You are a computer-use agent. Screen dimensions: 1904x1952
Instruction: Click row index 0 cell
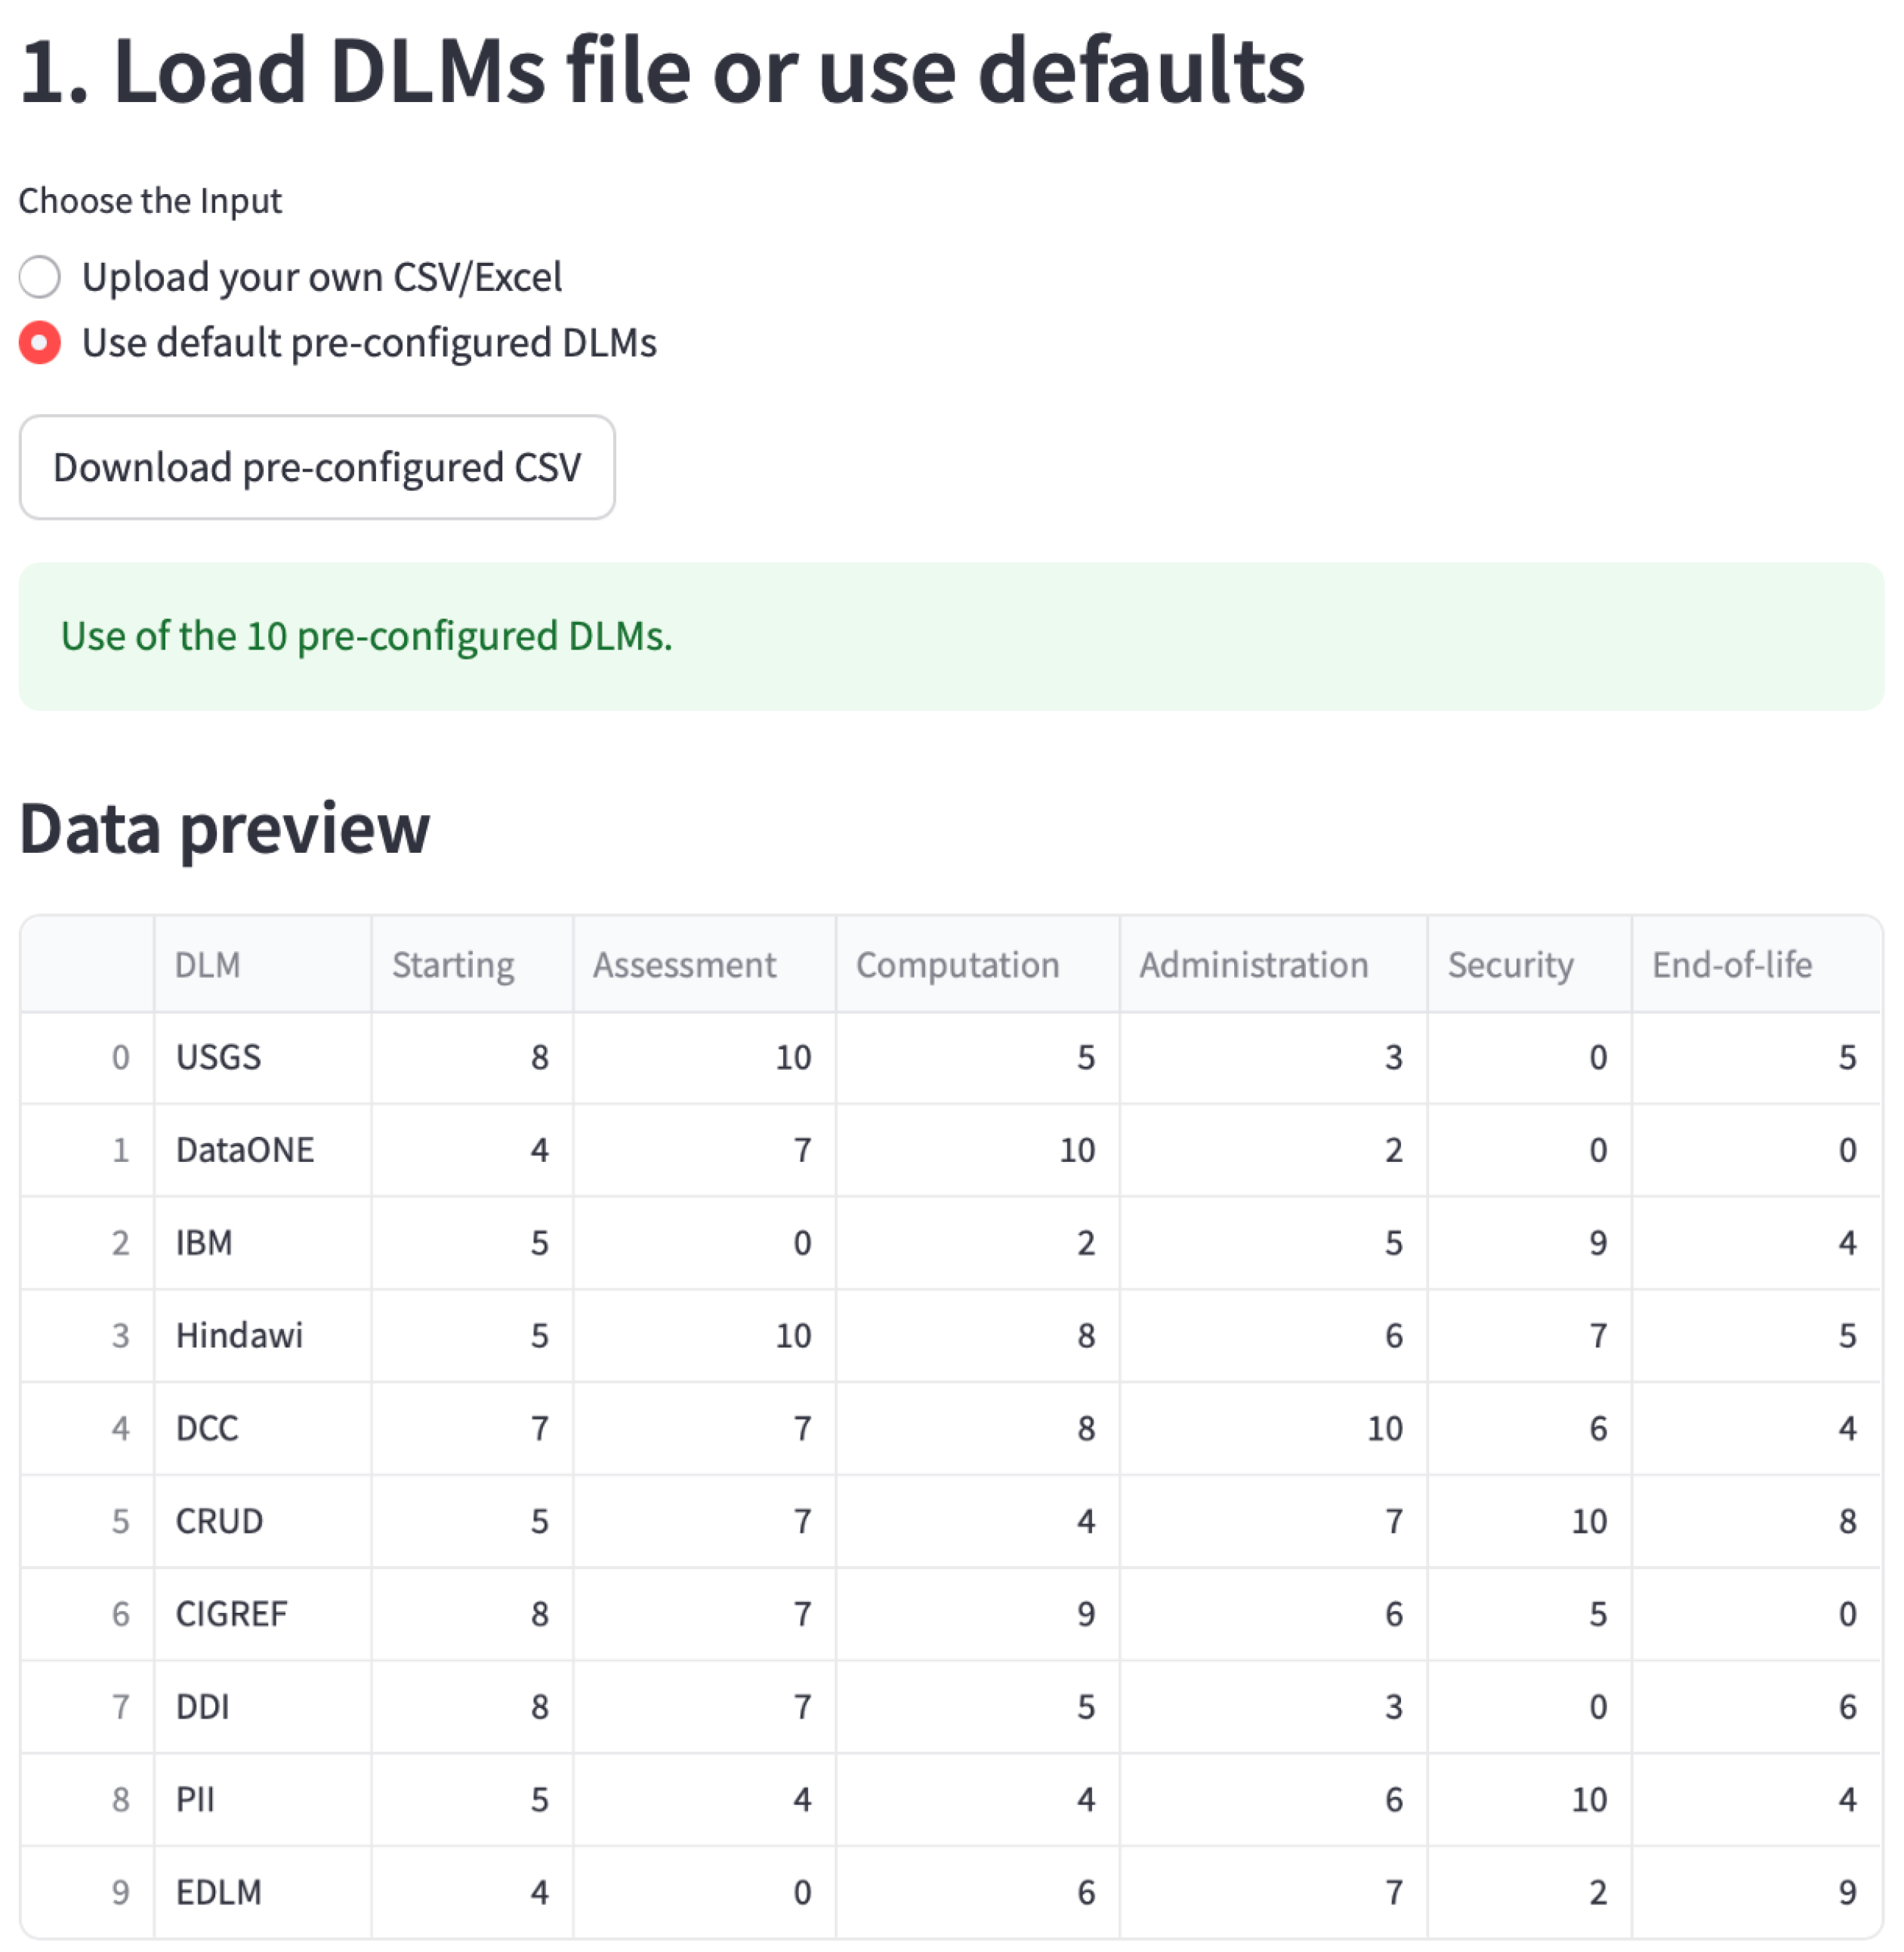(x=88, y=1058)
